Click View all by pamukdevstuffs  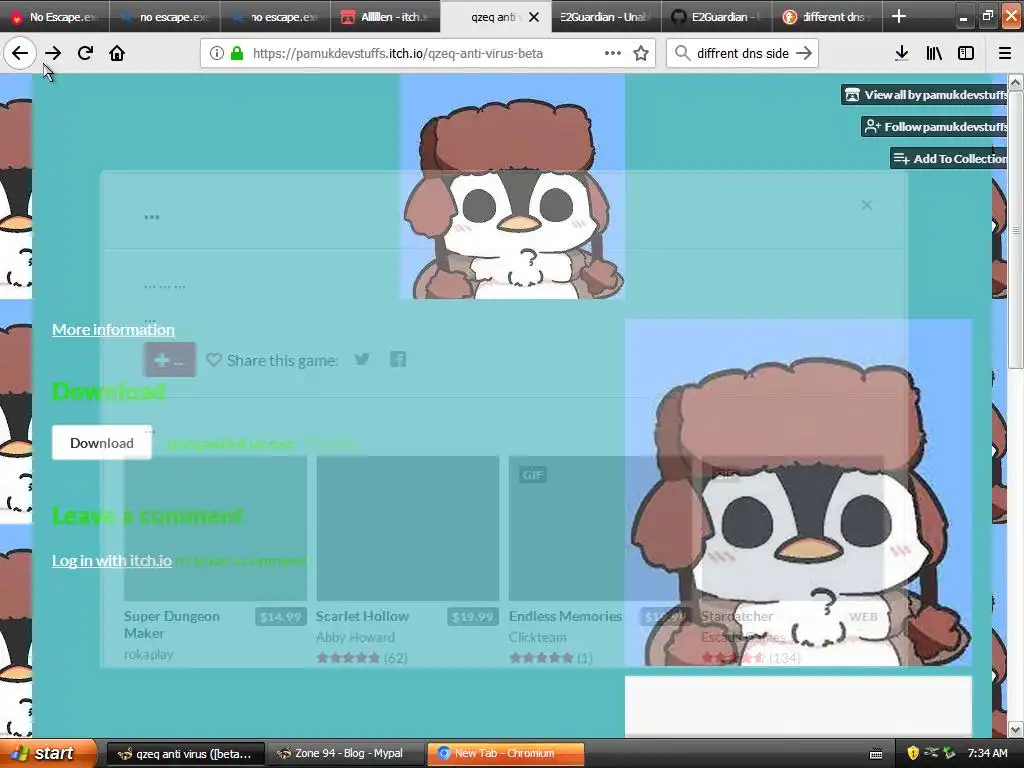[925, 95]
